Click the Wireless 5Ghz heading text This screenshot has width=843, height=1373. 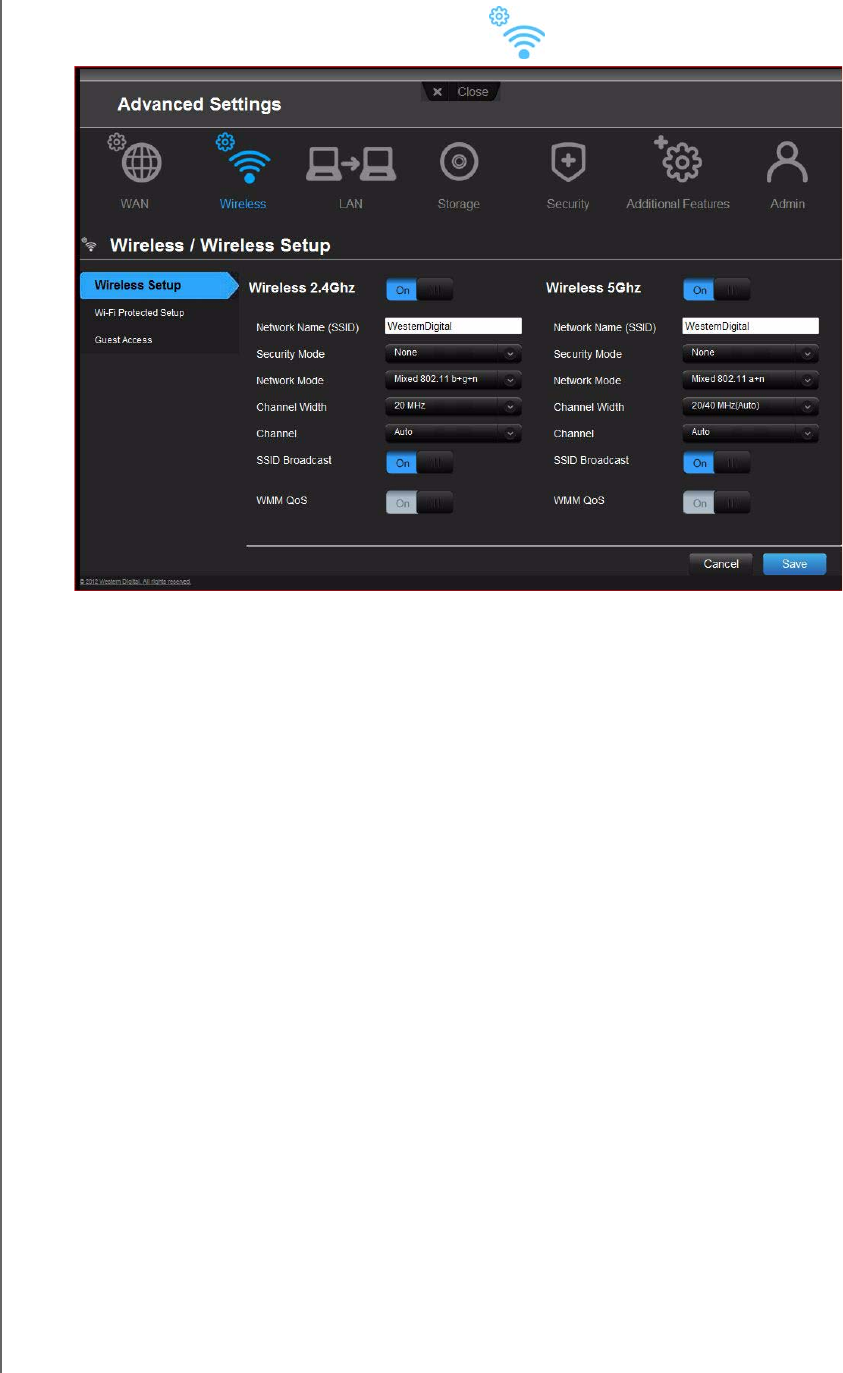coord(593,288)
